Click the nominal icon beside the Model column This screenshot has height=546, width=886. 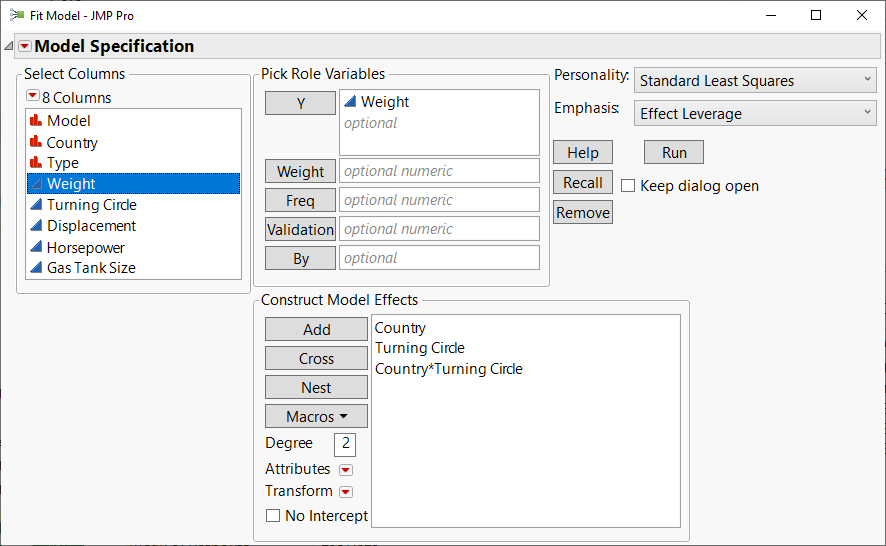pos(36,121)
